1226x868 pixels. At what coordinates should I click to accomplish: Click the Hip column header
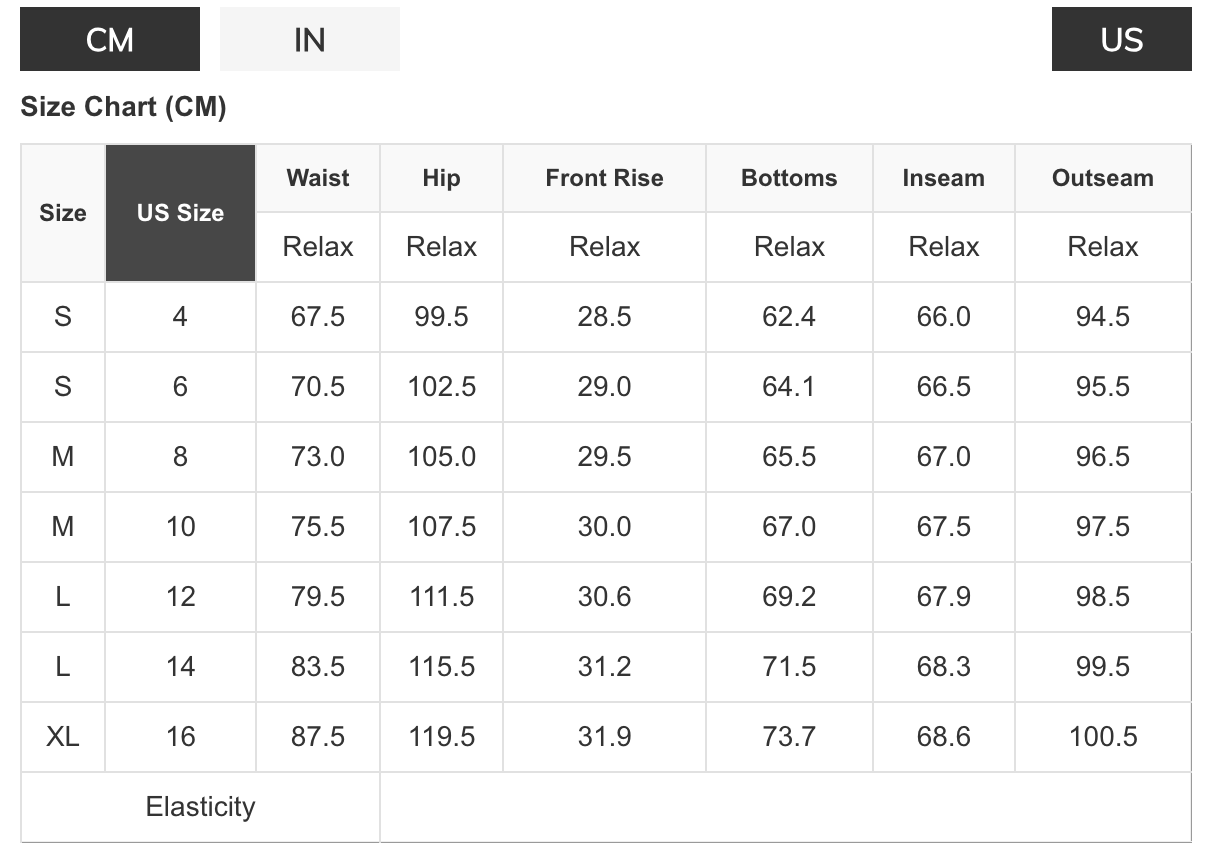click(x=441, y=178)
